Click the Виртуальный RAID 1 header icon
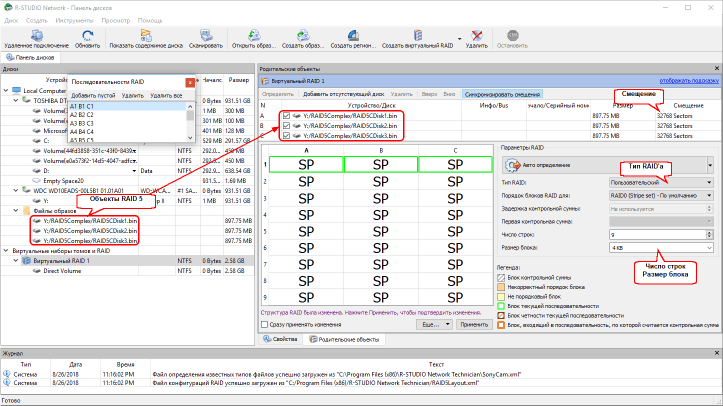The width and height of the screenshot is (723, 406). [x=265, y=81]
